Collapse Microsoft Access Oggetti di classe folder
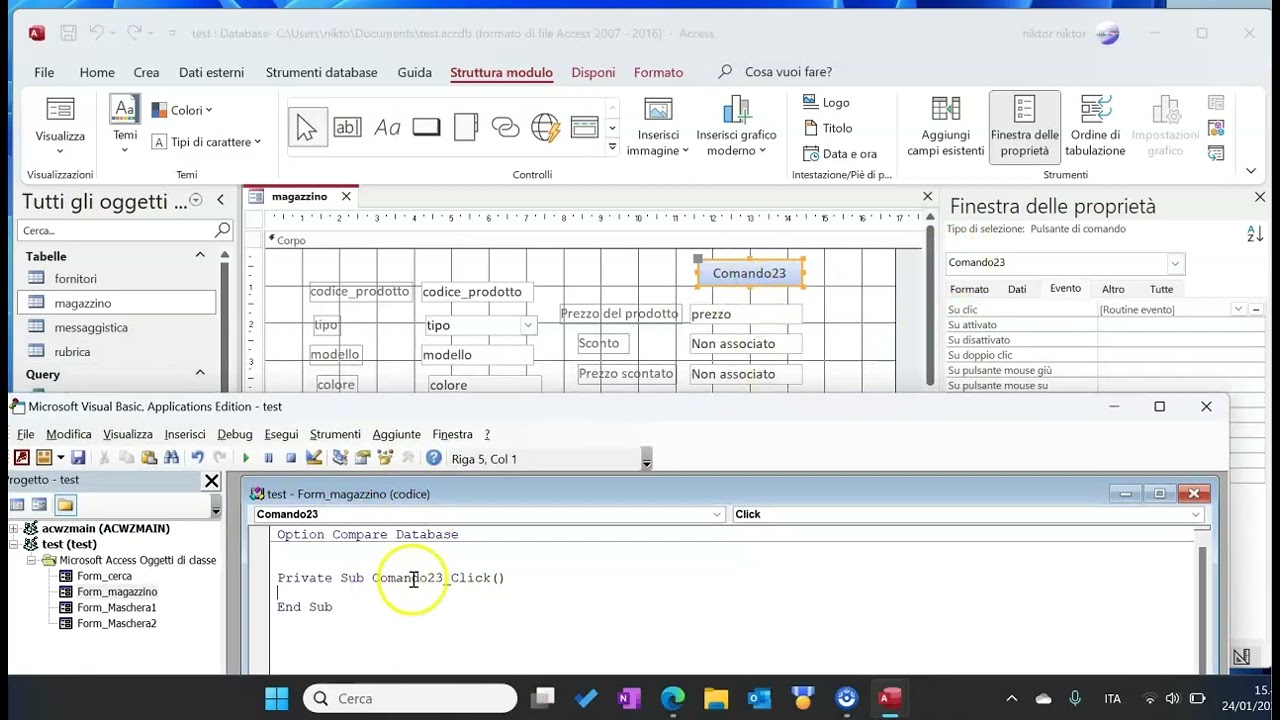1280x720 pixels. pos(31,560)
